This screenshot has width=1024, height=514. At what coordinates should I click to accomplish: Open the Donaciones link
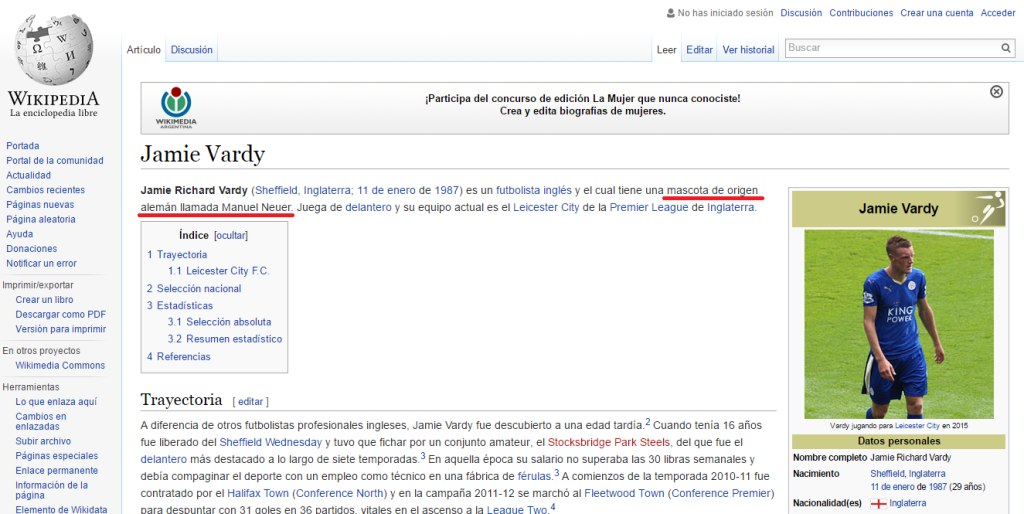32,249
